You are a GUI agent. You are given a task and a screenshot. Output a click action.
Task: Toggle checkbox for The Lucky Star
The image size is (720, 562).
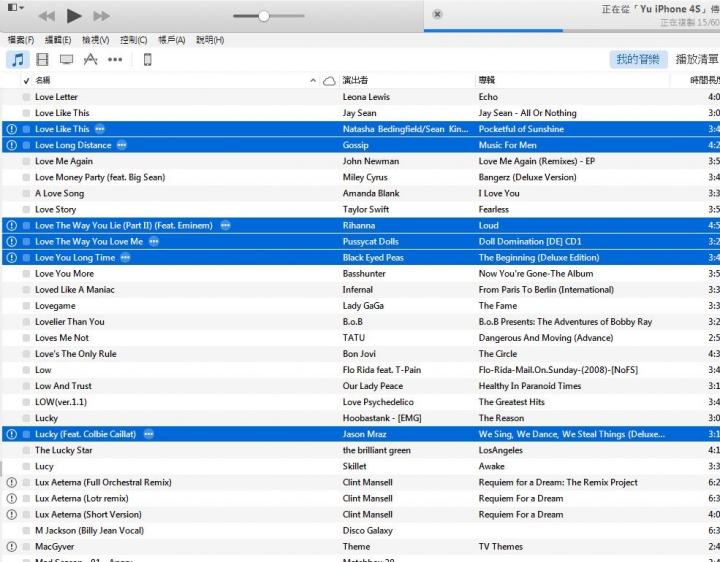[26, 451]
